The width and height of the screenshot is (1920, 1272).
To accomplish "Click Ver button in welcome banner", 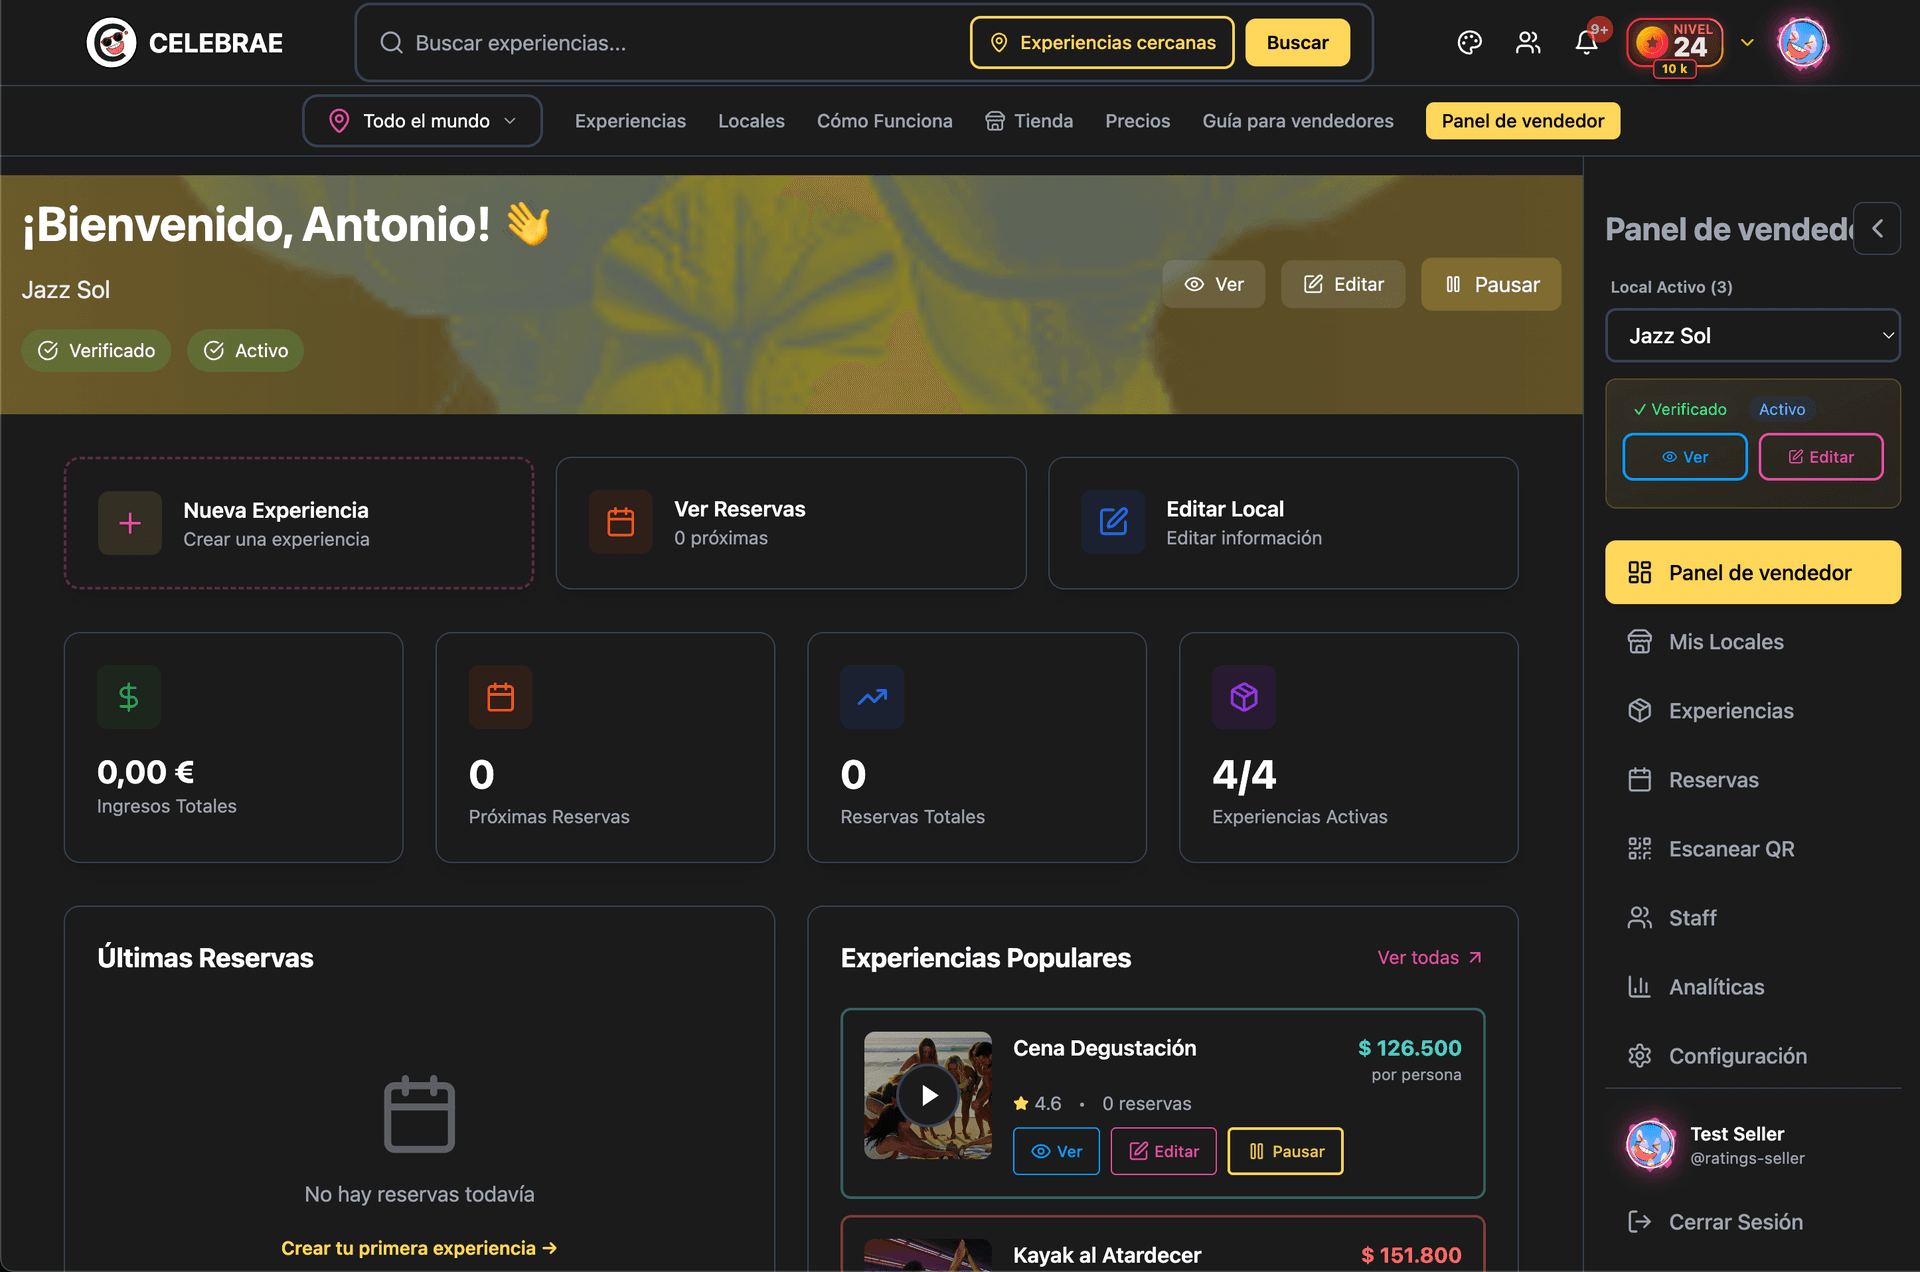I will 1214,284.
